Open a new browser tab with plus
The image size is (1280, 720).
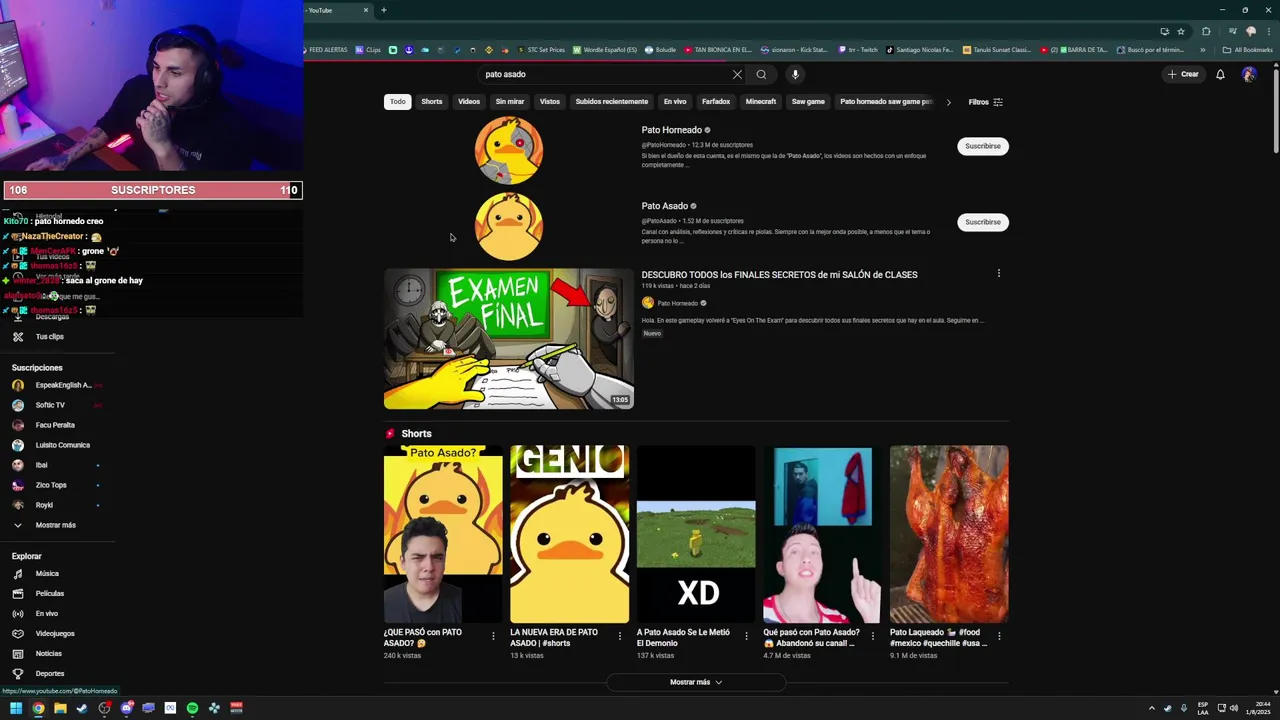point(384,10)
